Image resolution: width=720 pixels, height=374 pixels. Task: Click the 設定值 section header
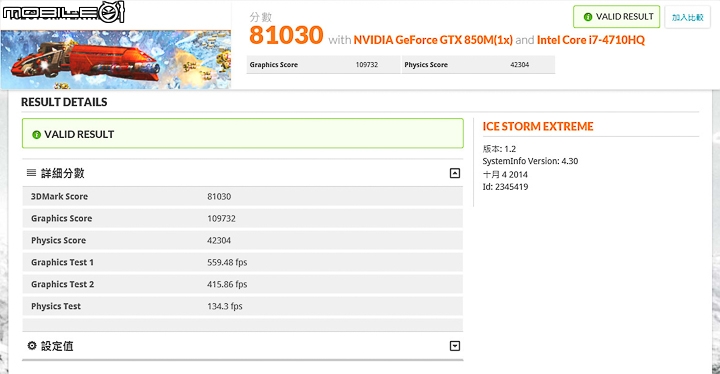tap(242, 346)
